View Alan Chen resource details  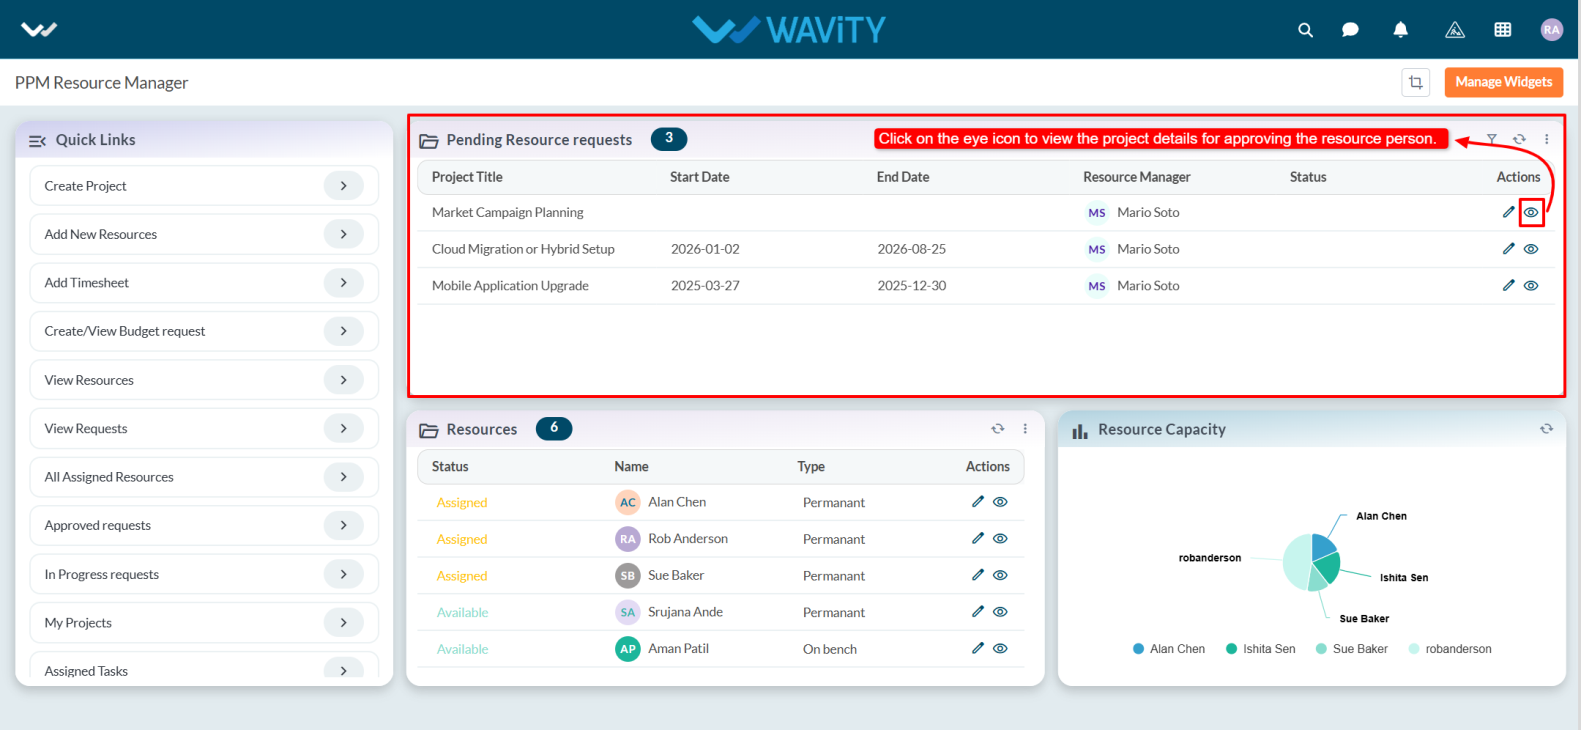tap(1000, 502)
